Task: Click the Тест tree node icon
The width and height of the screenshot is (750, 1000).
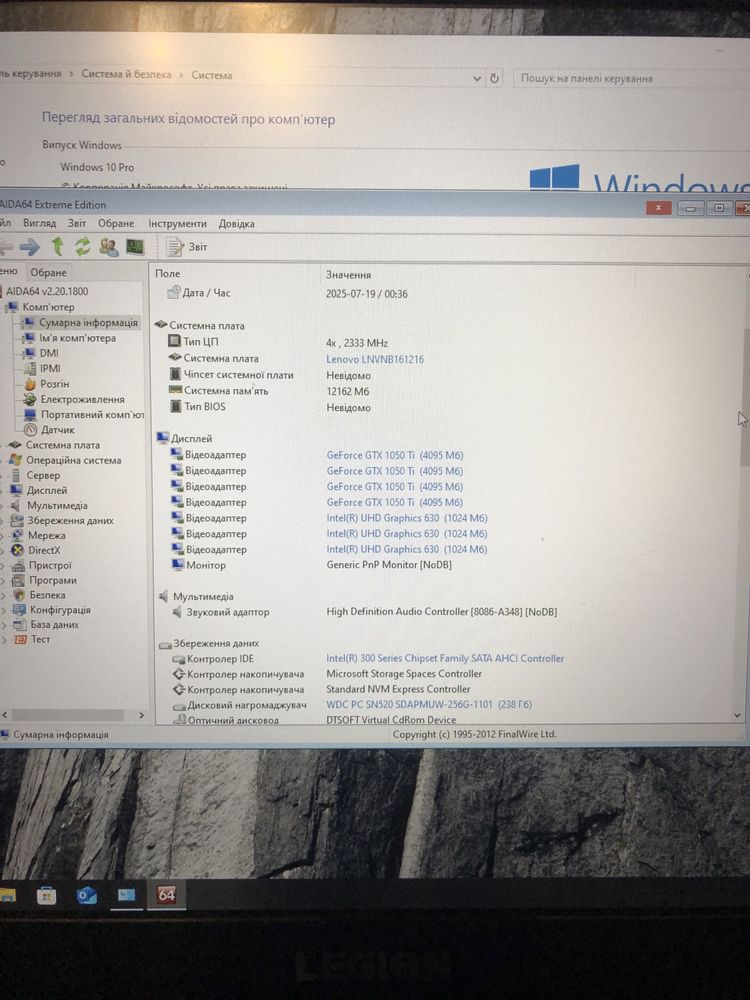Action: coord(20,639)
